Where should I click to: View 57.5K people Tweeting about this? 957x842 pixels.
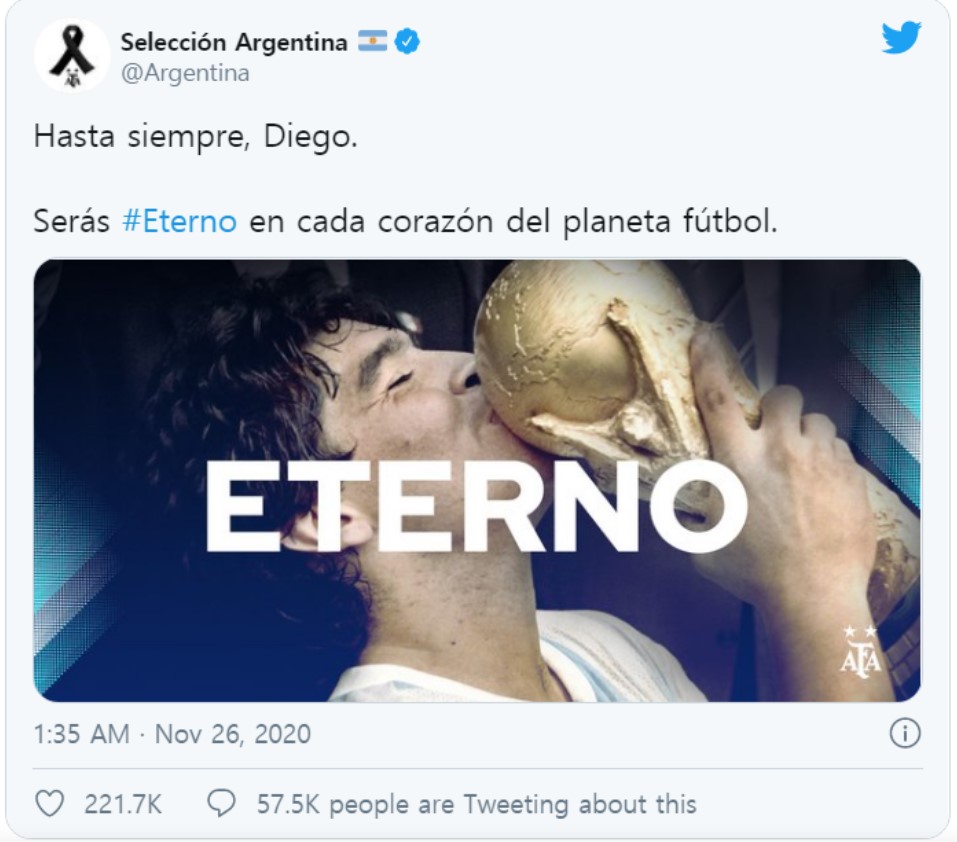[476, 804]
